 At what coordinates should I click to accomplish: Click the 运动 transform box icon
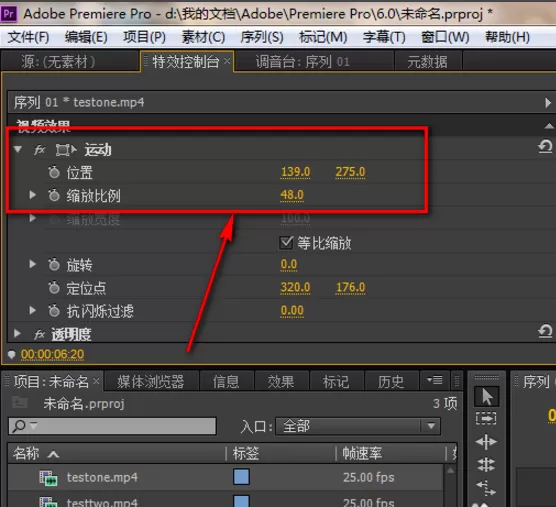point(66,150)
